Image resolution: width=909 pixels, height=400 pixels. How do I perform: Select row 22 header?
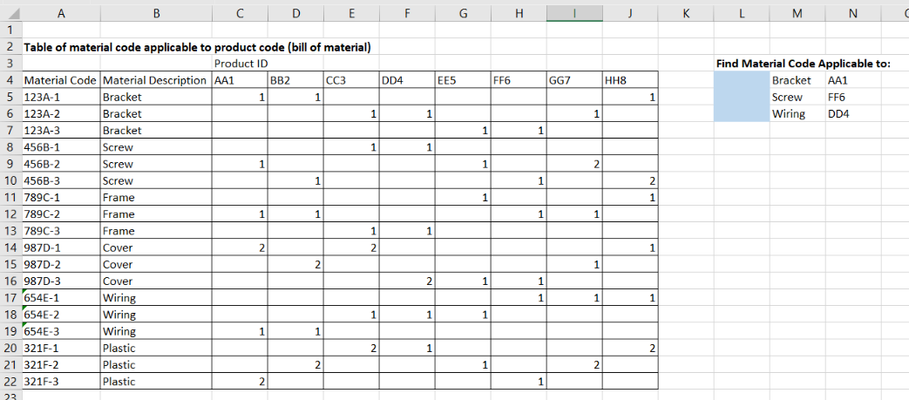[x=11, y=381]
